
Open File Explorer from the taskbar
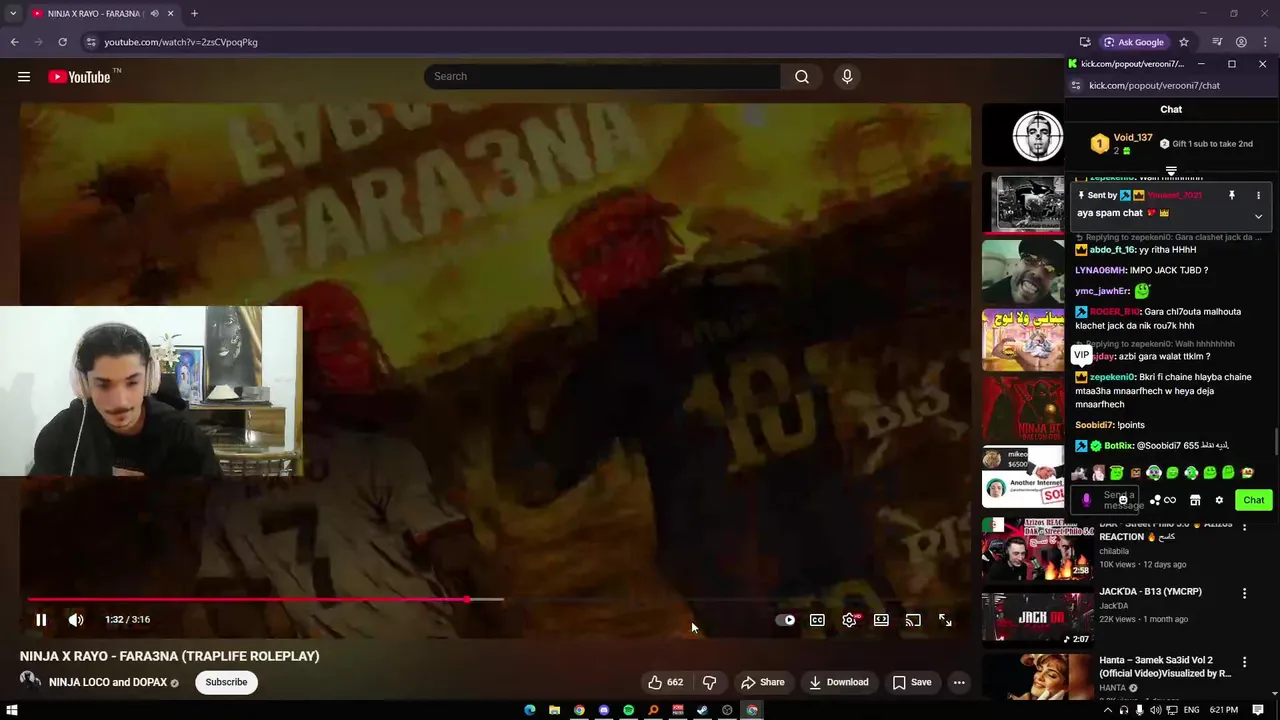[x=554, y=710]
